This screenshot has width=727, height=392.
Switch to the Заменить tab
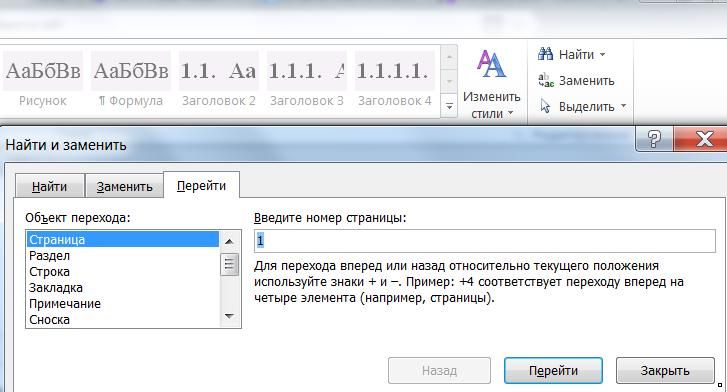(124, 186)
